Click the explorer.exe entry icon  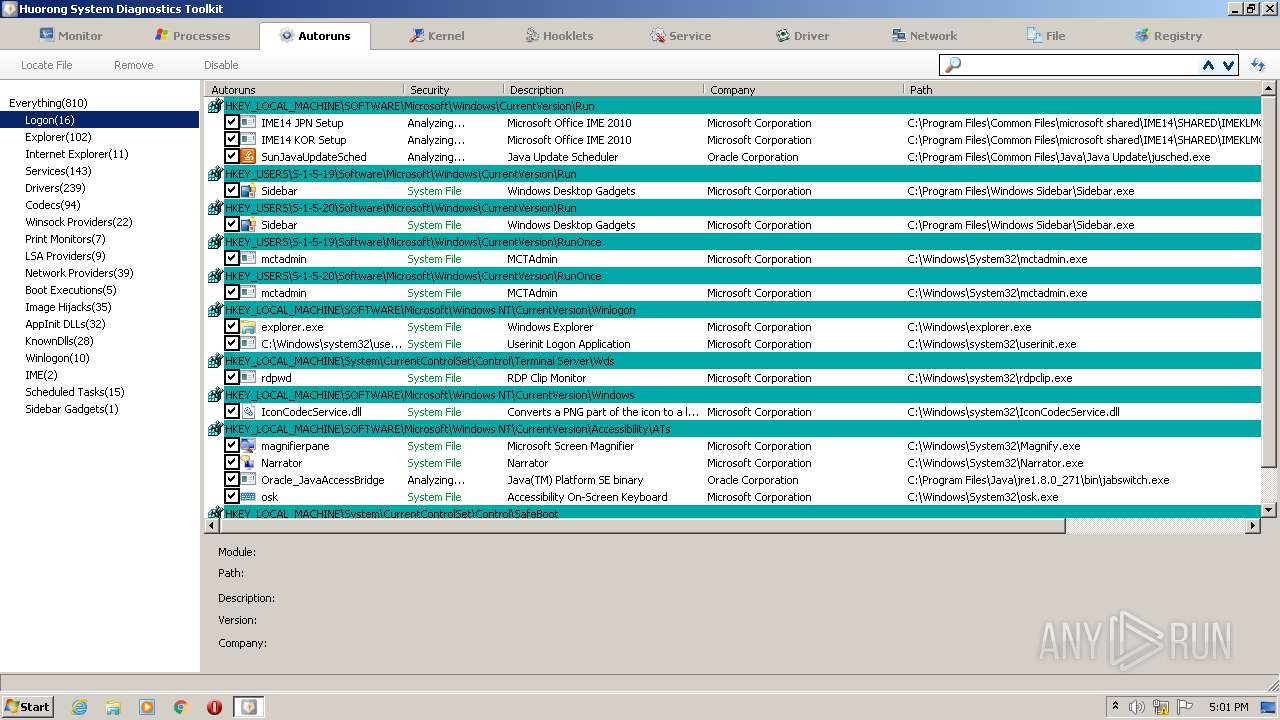click(x=249, y=327)
